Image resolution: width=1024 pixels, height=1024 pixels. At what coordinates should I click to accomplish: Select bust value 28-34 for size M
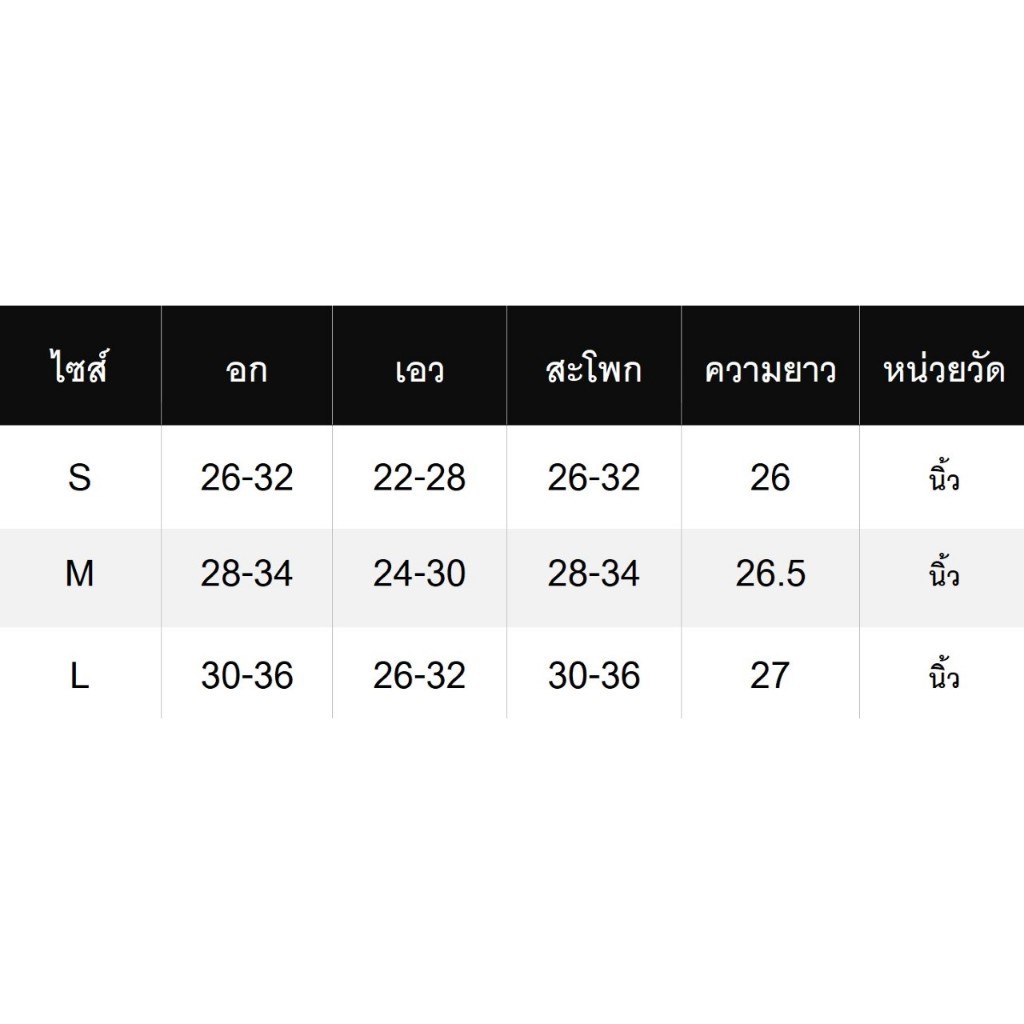pyautogui.click(x=247, y=574)
